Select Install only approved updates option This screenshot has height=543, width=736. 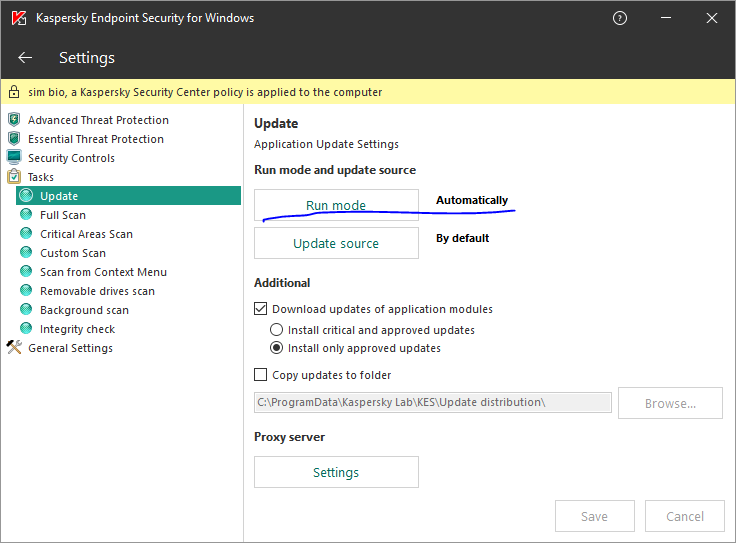[x=277, y=348]
